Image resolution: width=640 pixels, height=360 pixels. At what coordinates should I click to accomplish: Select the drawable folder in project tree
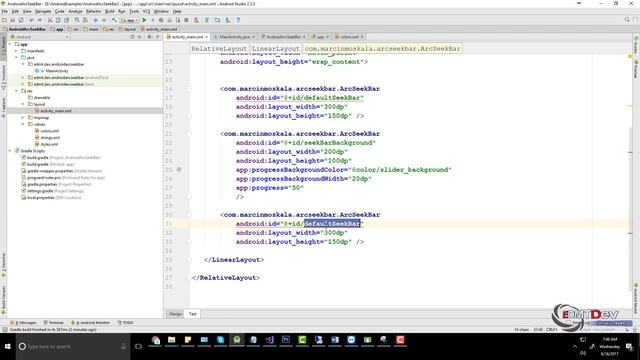[42, 98]
